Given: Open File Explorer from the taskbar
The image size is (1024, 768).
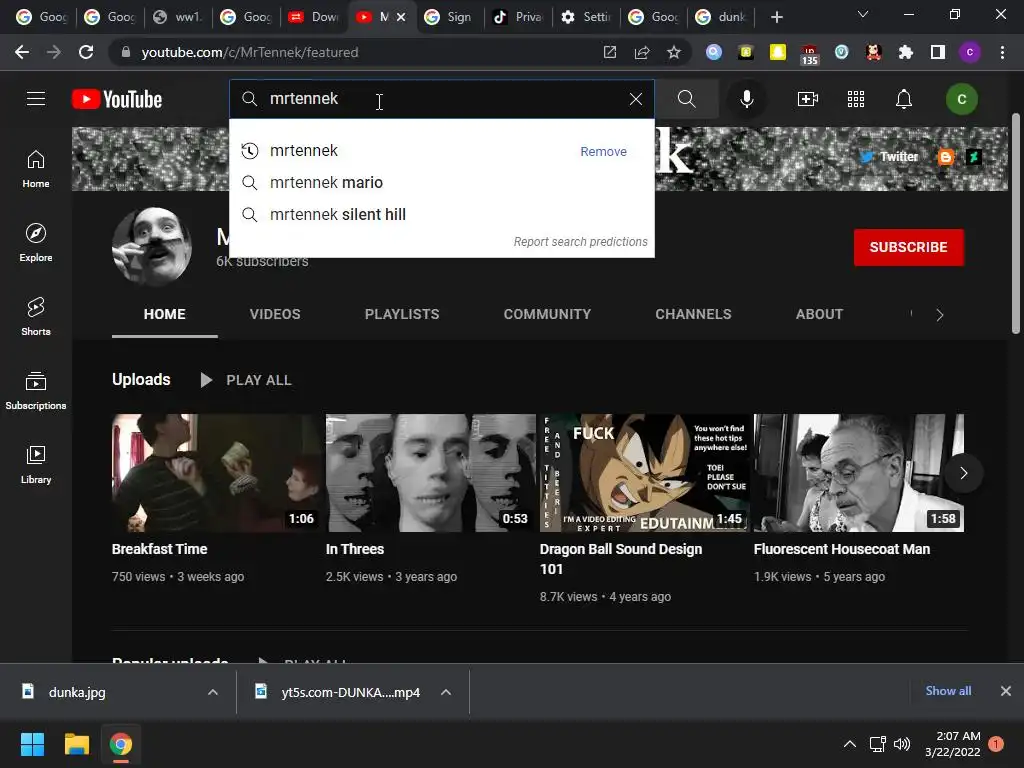Looking at the screenshot, I should click(x=76, y=744).
